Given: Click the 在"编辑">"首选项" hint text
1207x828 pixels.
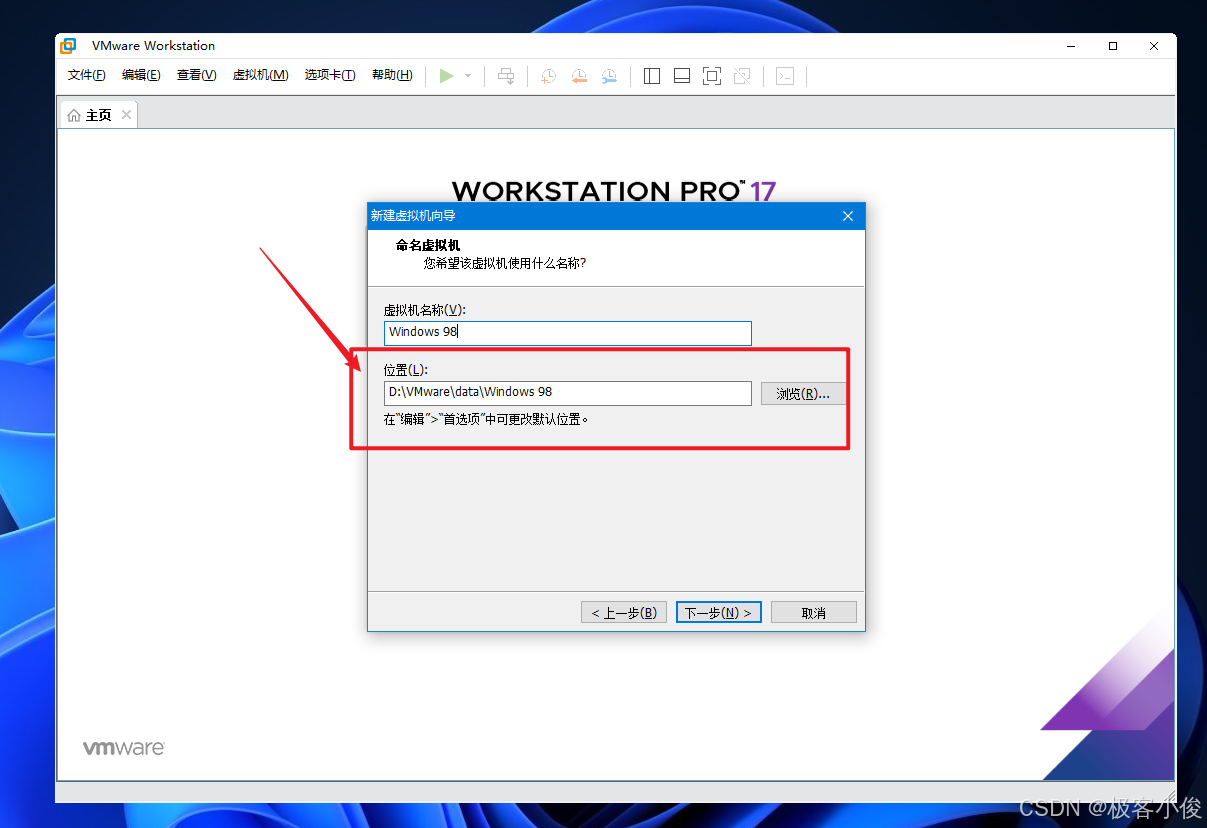Looking at the screenshot, I should tap(487, 419).
